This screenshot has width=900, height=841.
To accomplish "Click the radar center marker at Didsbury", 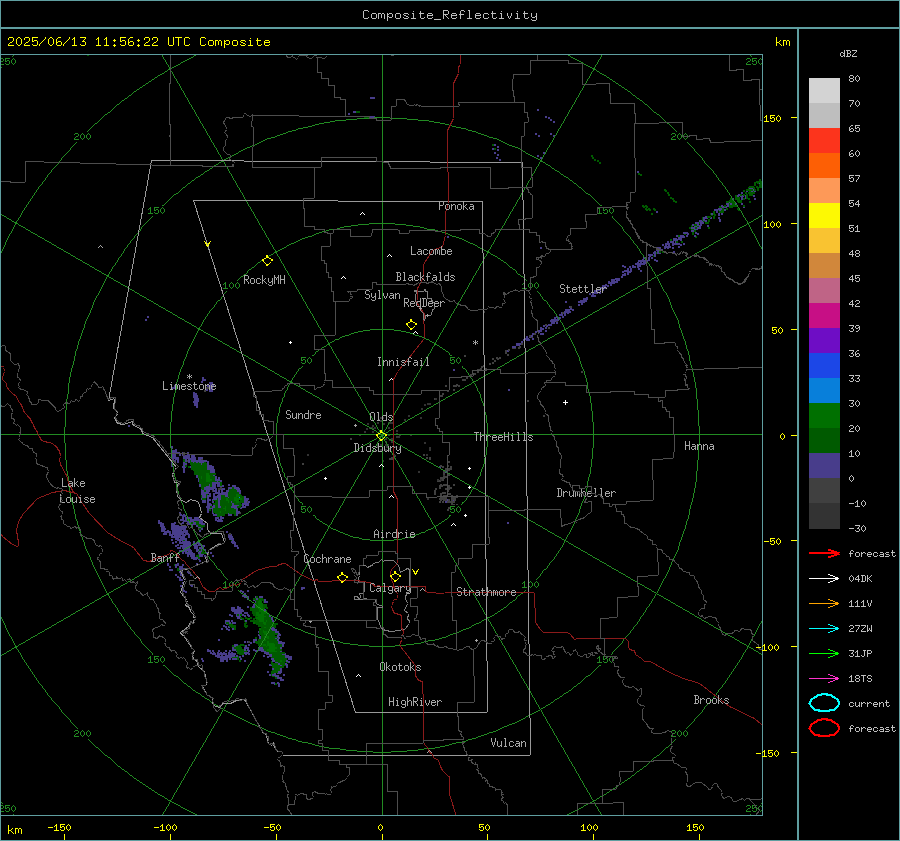I will [381, 436].
